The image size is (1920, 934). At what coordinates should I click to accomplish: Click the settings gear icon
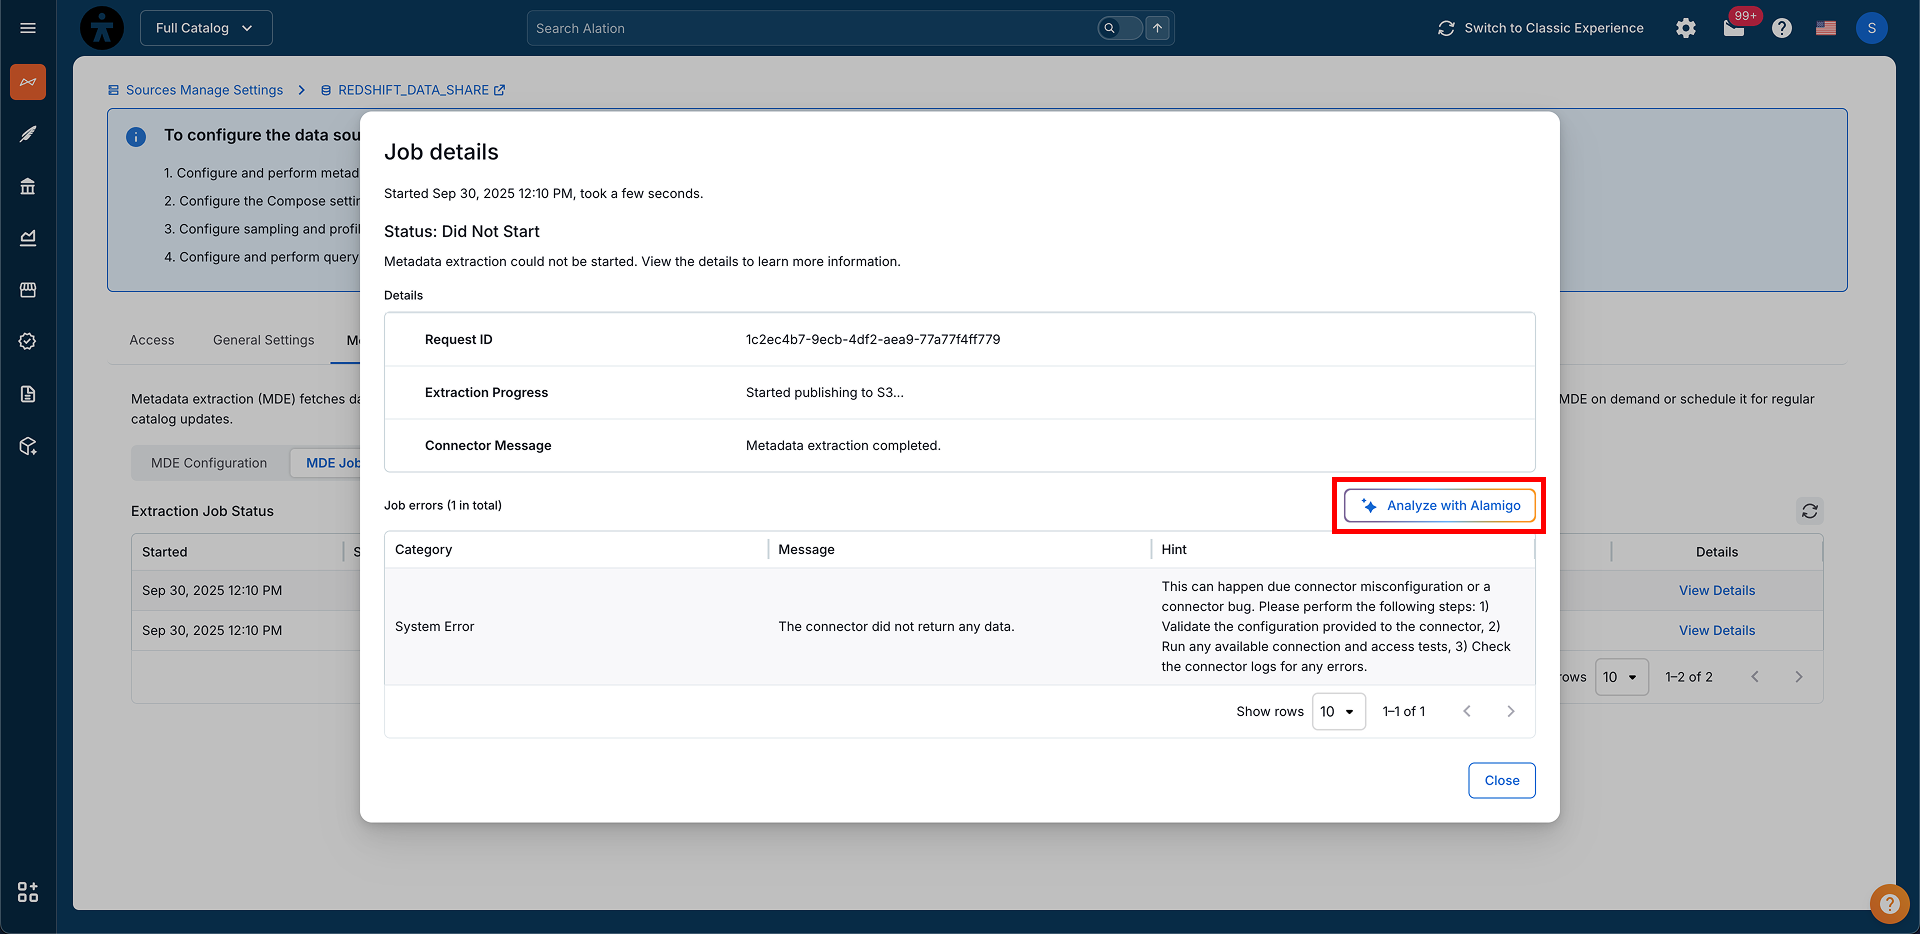(1686, 28)
